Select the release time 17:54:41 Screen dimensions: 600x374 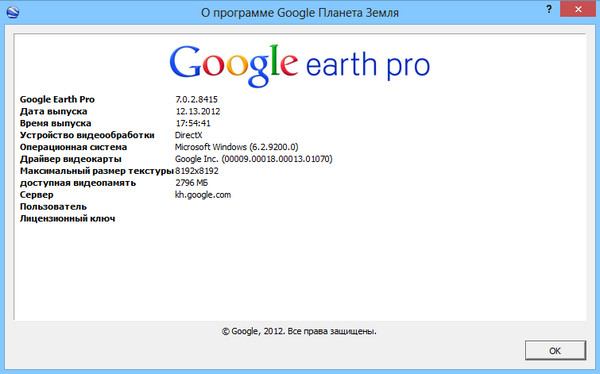(193, 123)
